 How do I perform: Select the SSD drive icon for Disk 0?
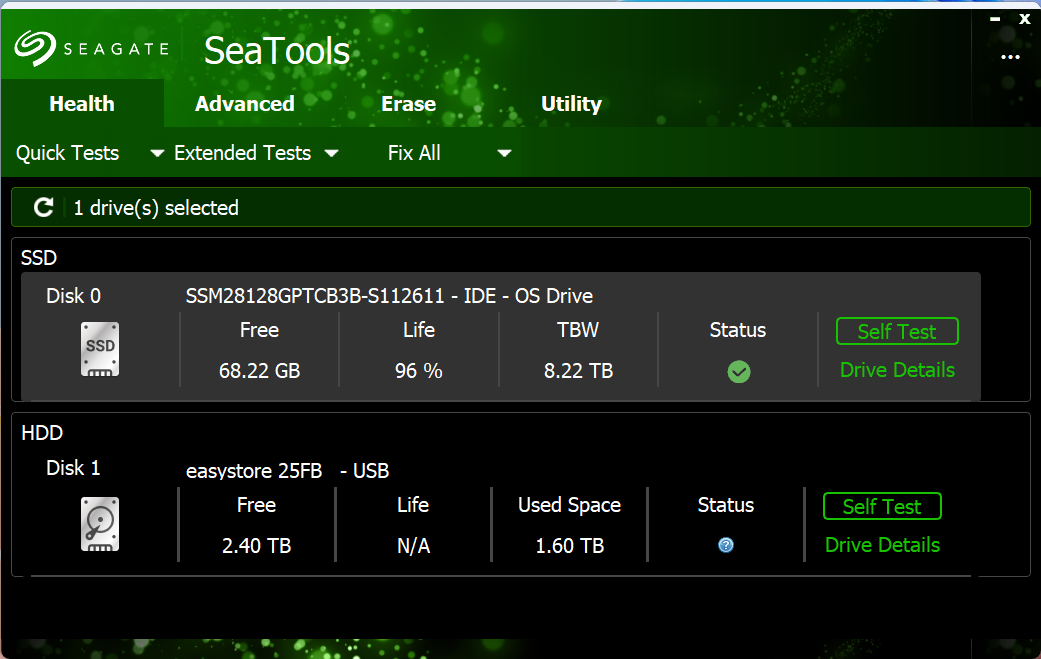(x=99, y=349)
